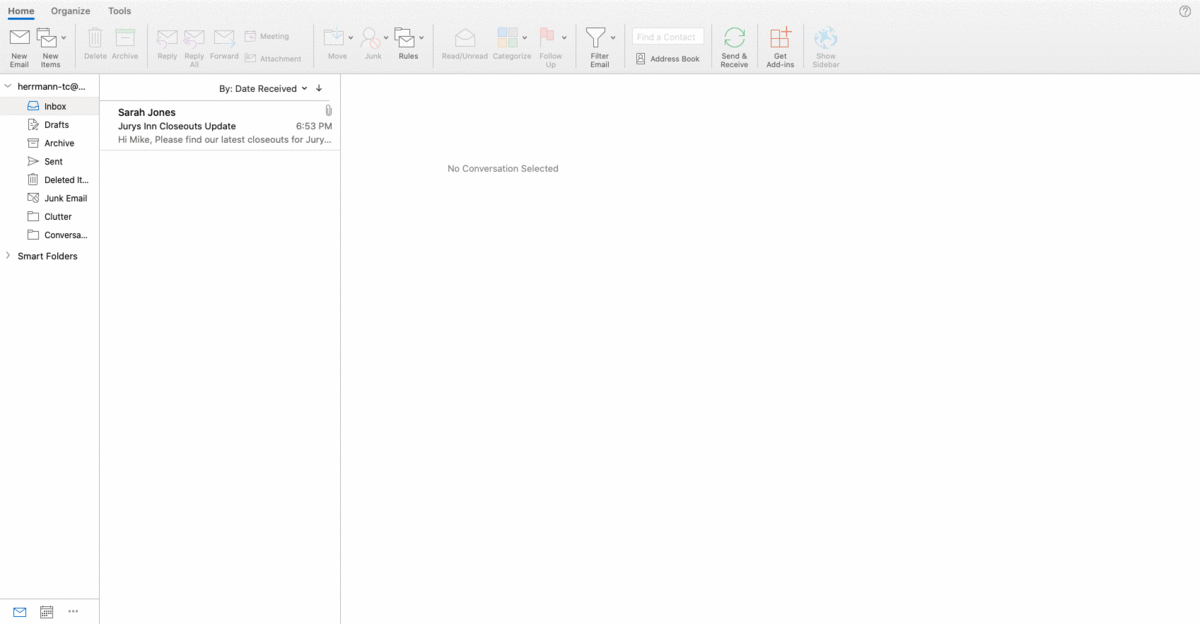This screenshot has width=1200, height=624.
Task: Click the Attachment button in ribbon
Action: [273, 58]
